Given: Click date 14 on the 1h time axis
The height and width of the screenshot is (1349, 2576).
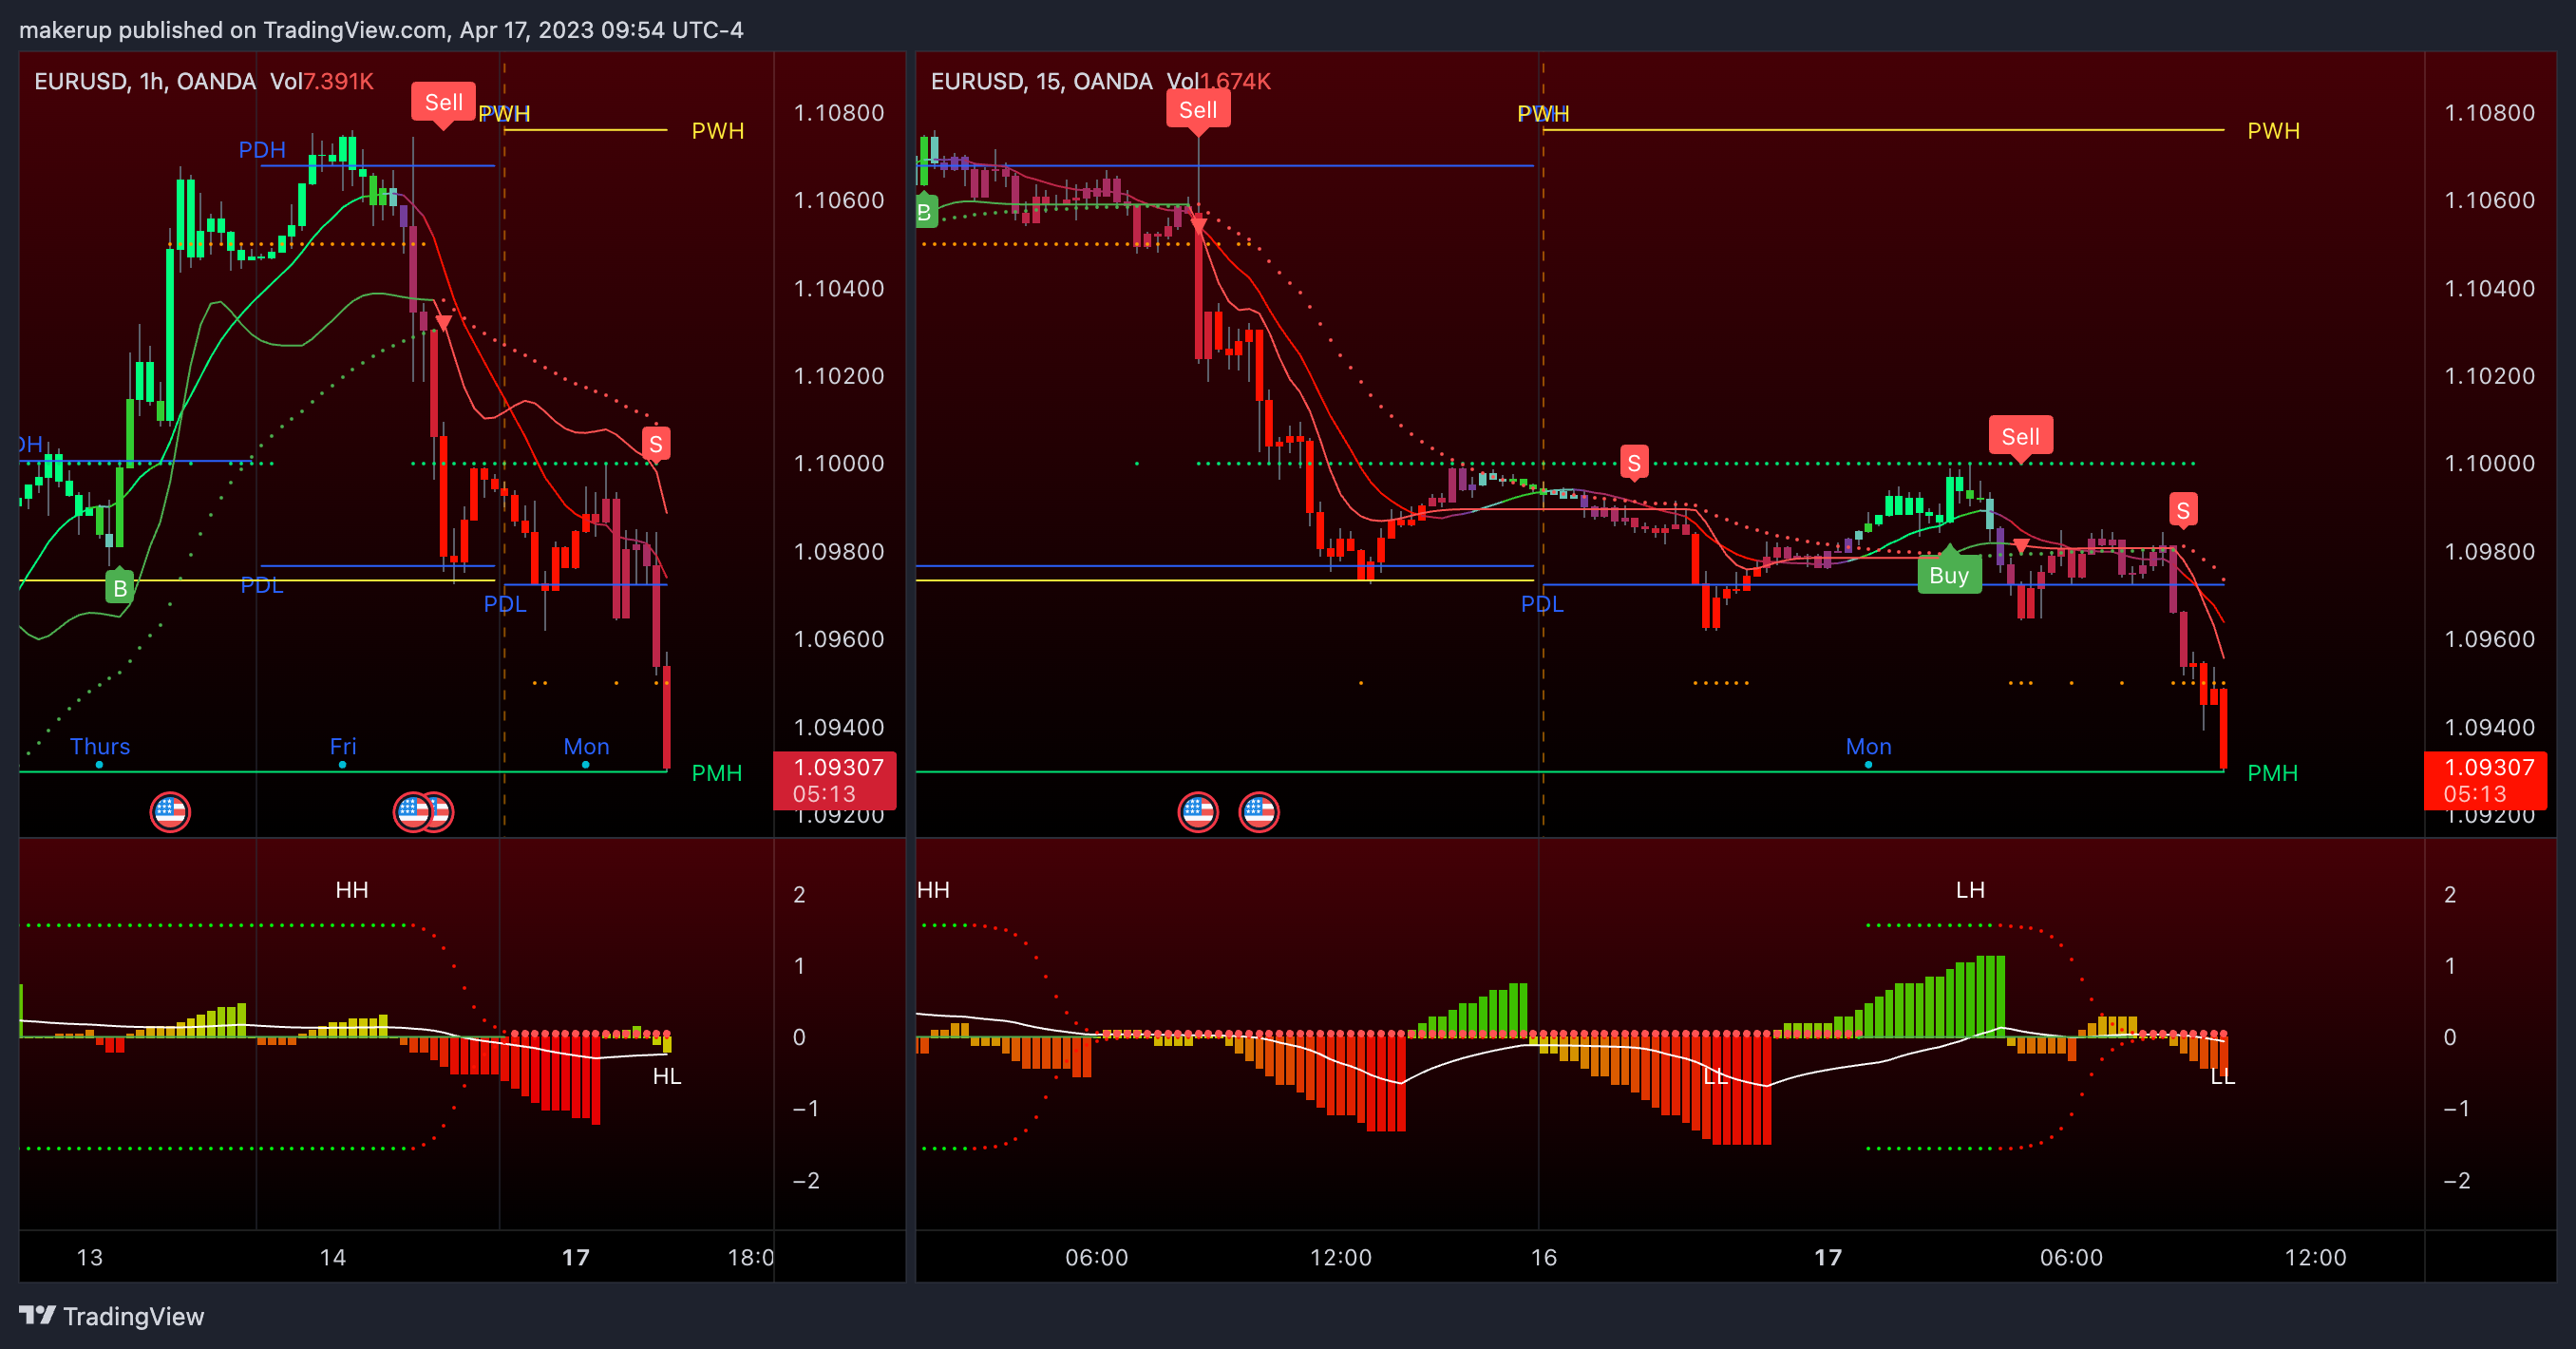Looking at the screenshot, I should (333, 1258).
